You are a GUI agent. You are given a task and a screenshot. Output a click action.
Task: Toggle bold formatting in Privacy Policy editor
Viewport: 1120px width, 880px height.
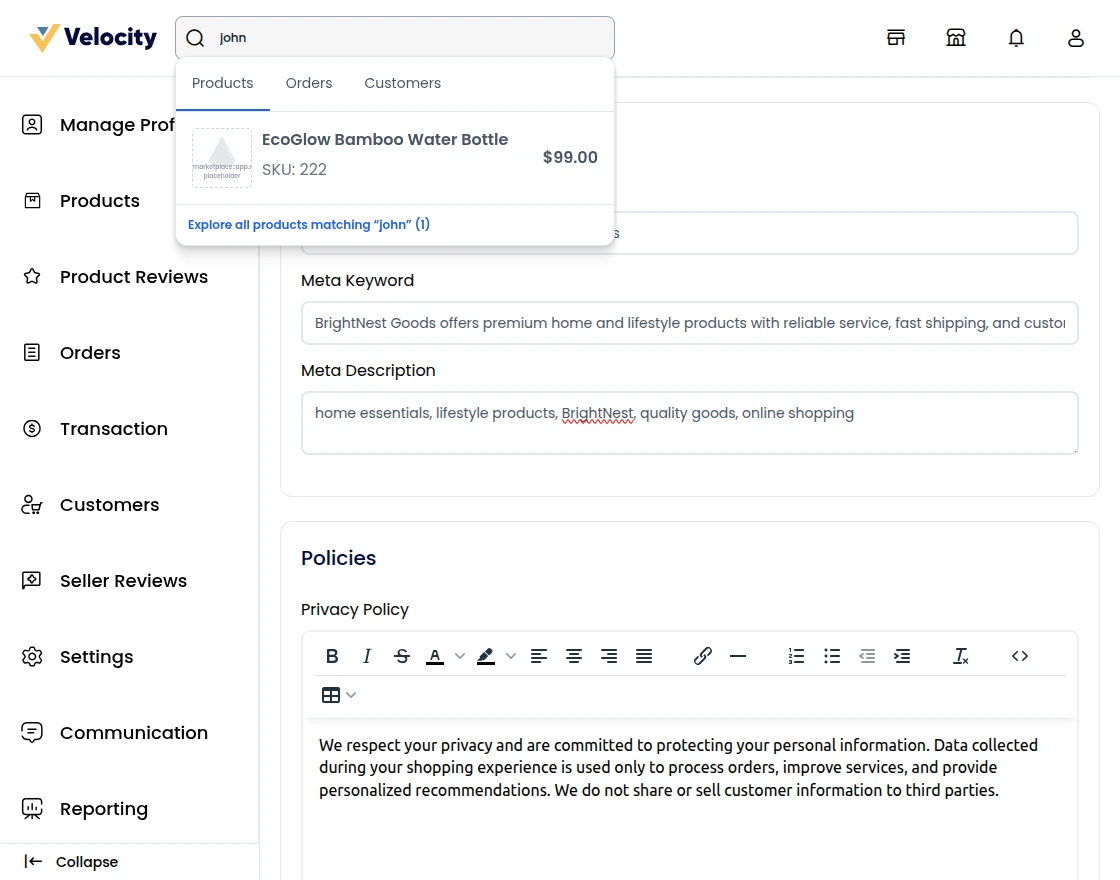(x=332, y=656)
